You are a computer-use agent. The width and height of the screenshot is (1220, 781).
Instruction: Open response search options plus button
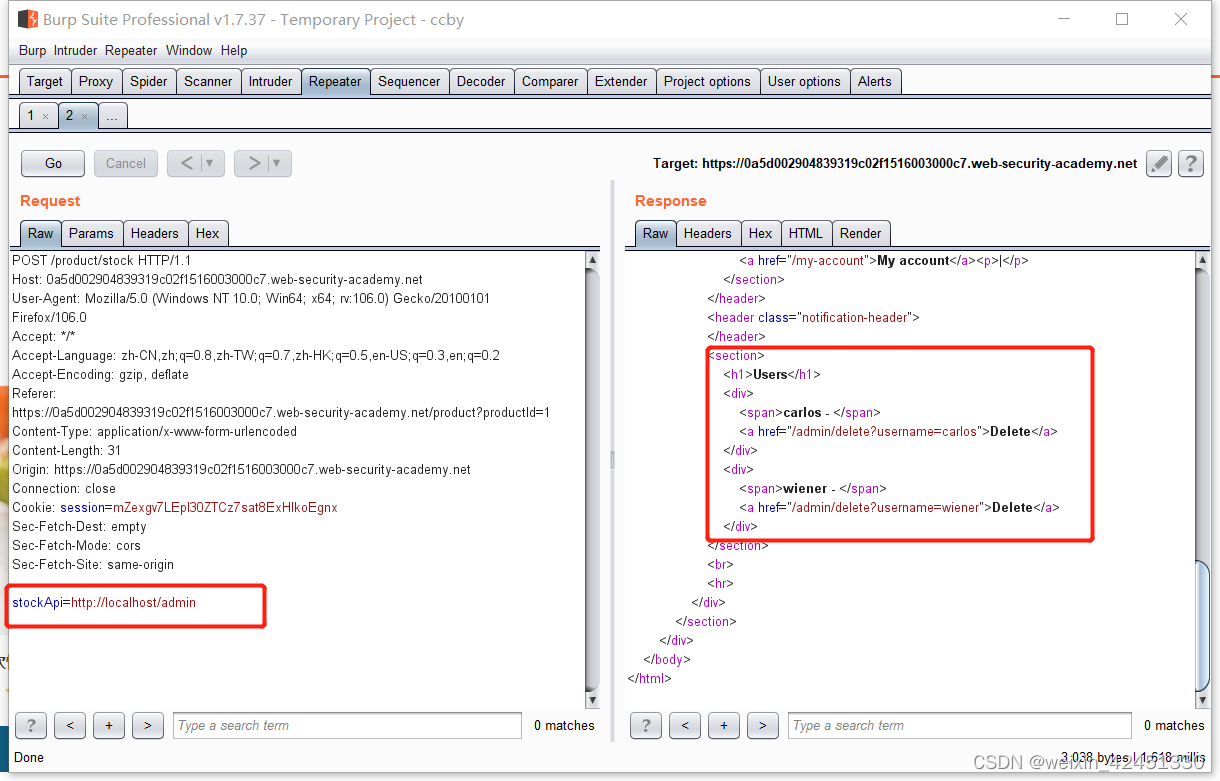(x=724, y=725)
